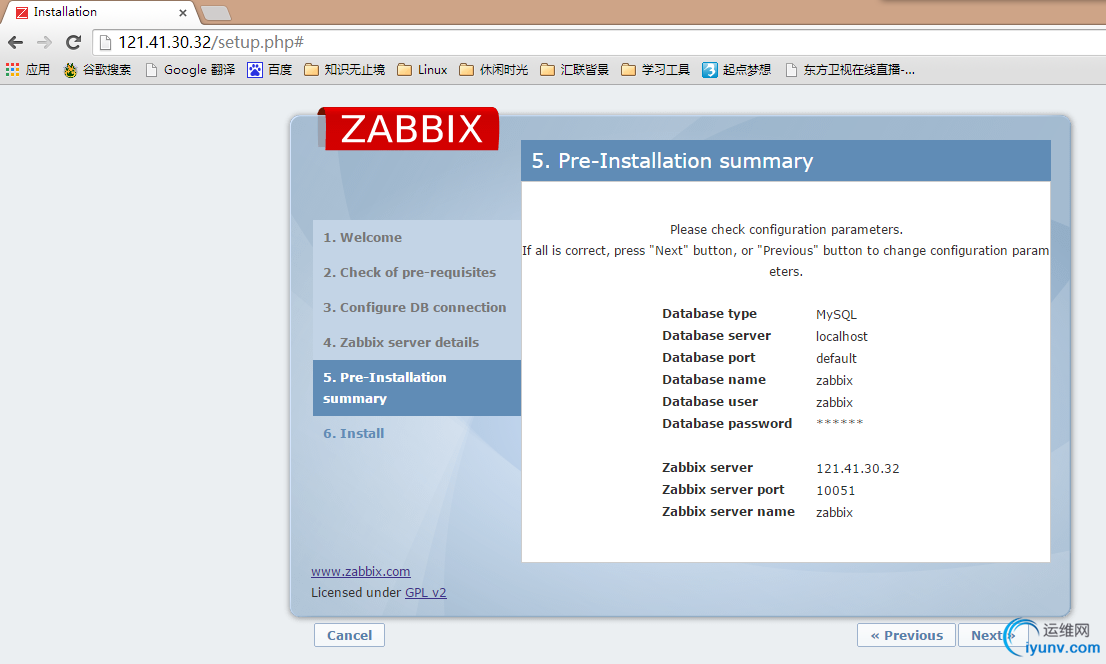Open a new browser tab

(216, 13)
